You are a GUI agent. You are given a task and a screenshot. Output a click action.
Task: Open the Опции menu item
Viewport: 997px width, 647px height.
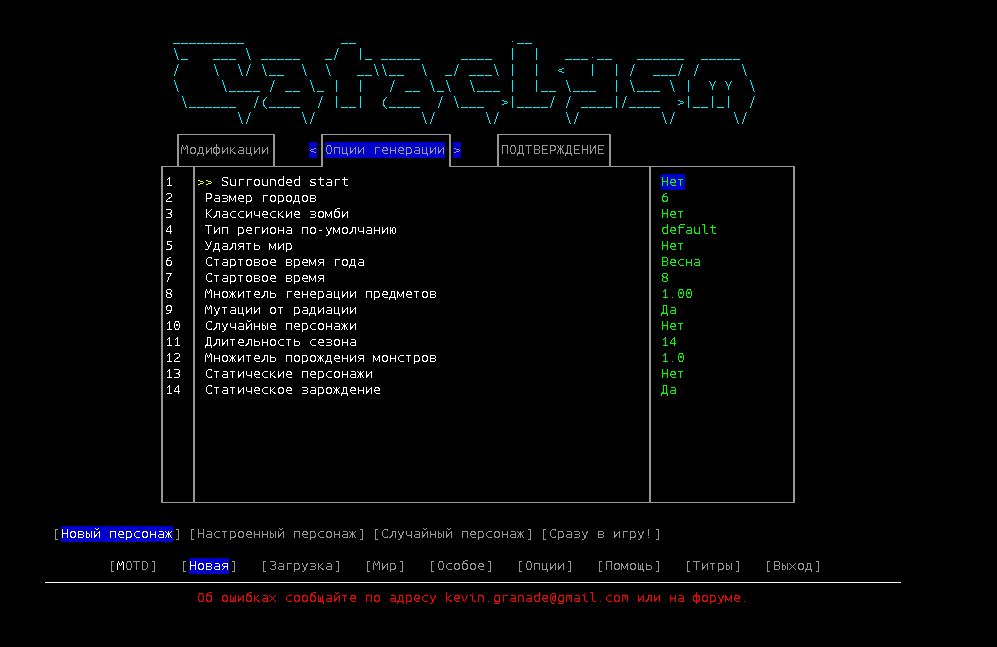(545, 566)
